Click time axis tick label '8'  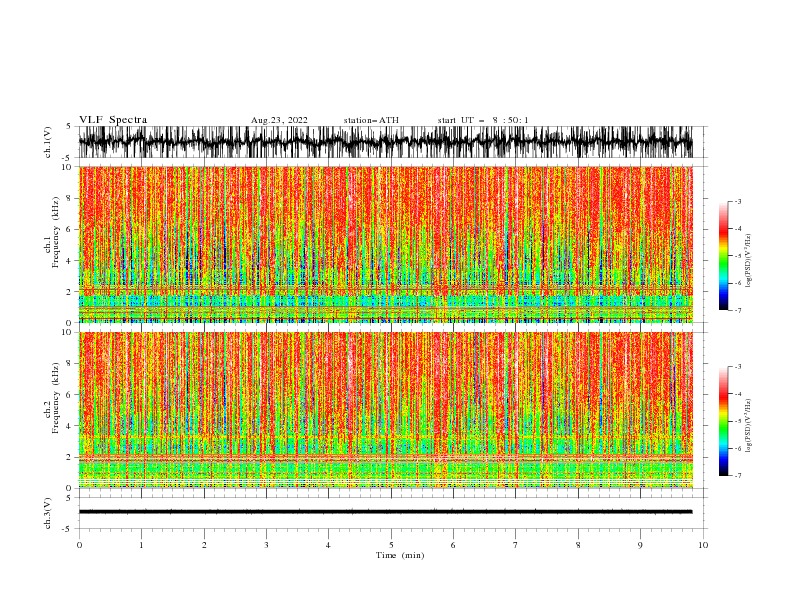[578, 545]
